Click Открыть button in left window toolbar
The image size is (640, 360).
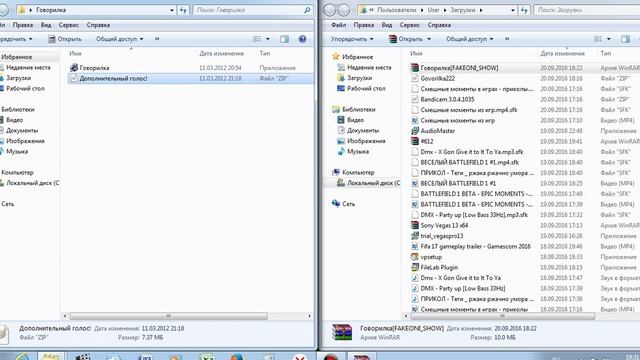click(x=65, y=39)
